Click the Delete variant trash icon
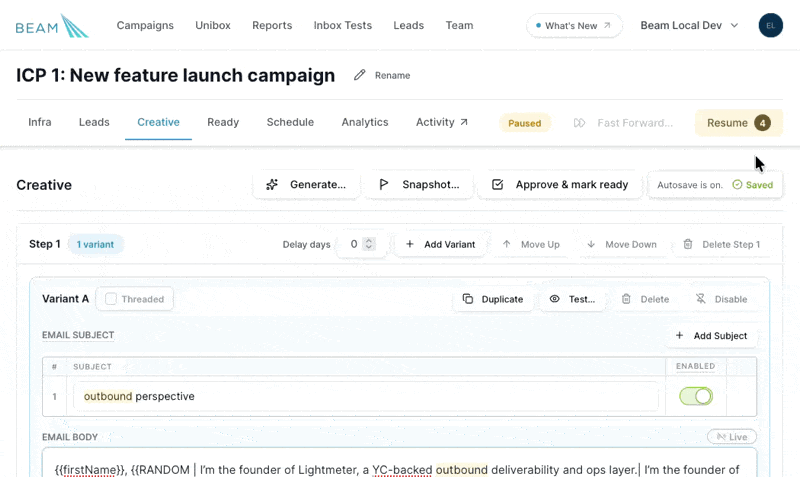The width and height of the screenshot is (800, 477). pos(626,299)
